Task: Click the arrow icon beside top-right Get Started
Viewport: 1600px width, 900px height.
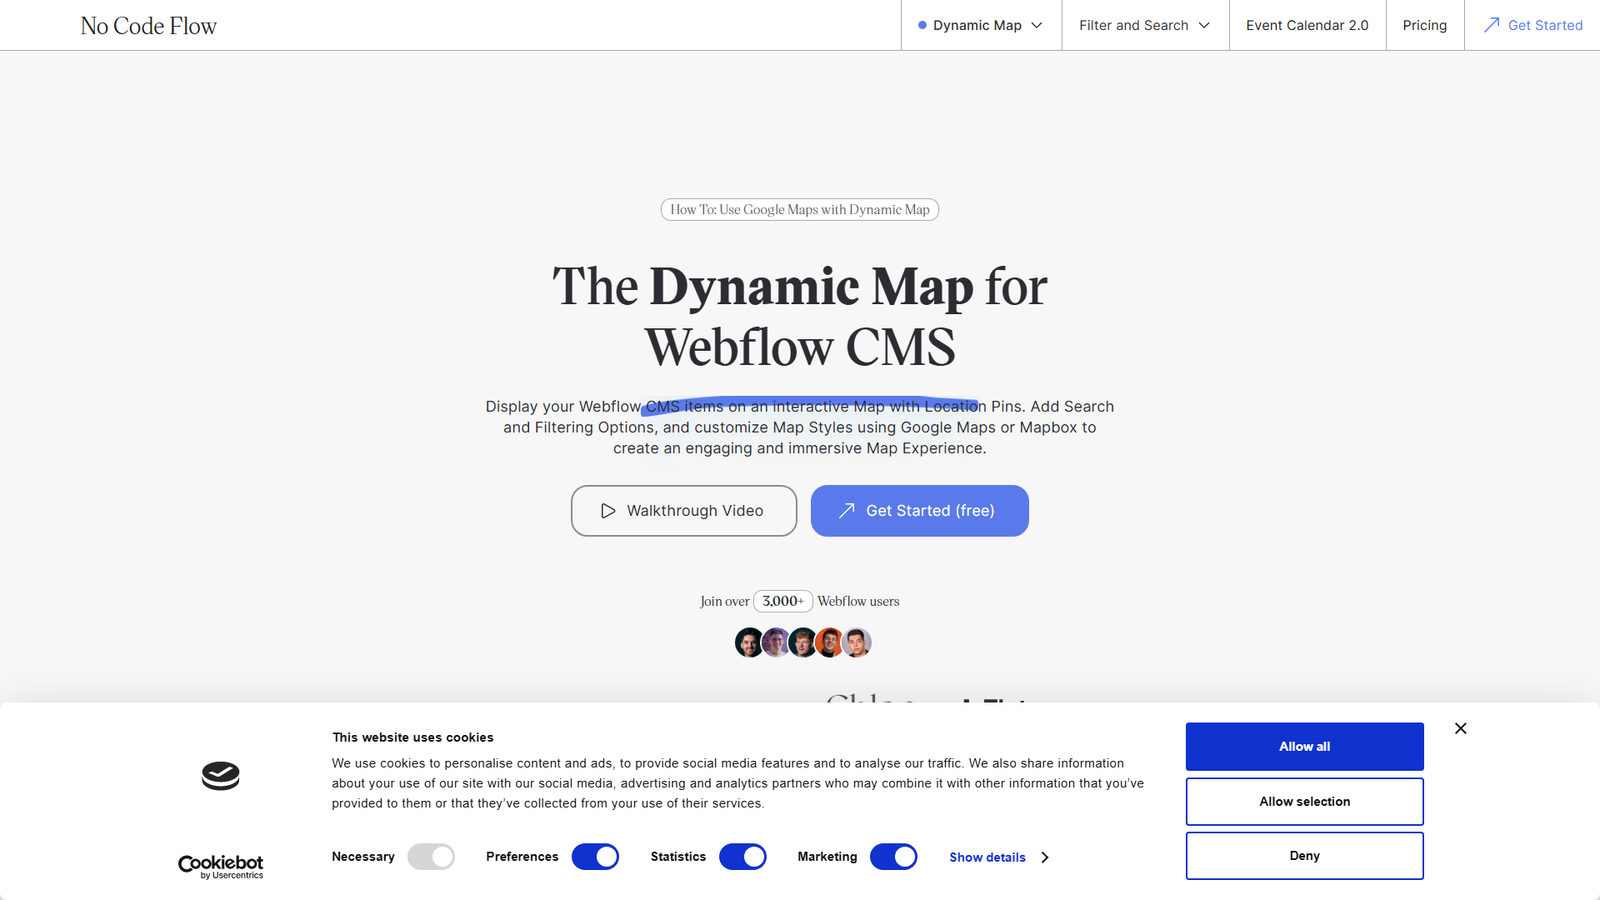Action: coord(1491,25)
